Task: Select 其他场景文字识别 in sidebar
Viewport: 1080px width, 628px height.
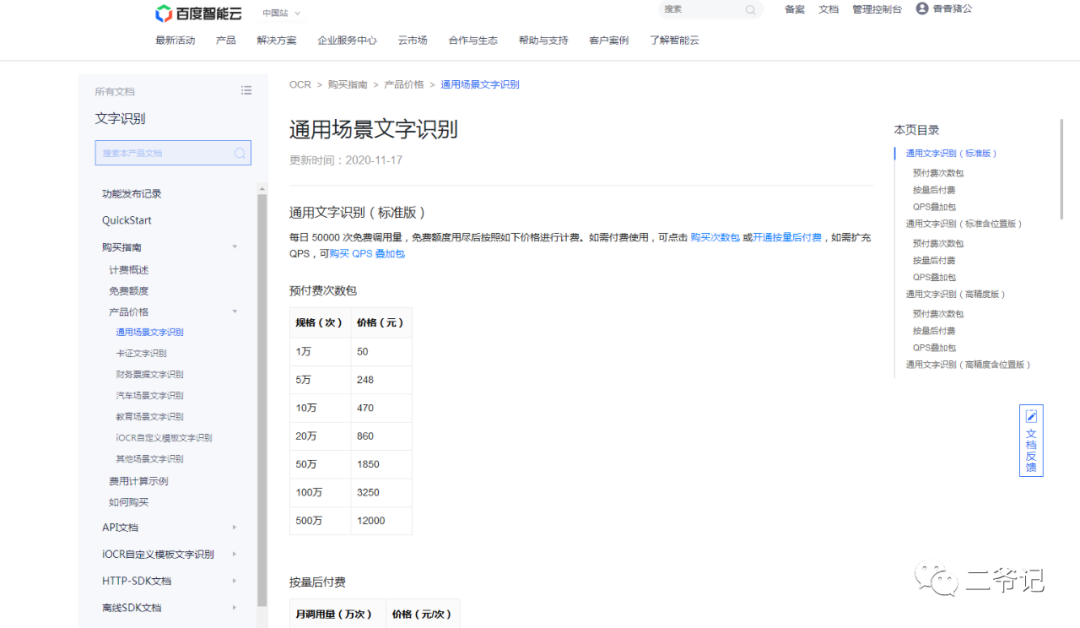Action: (149, 459)
